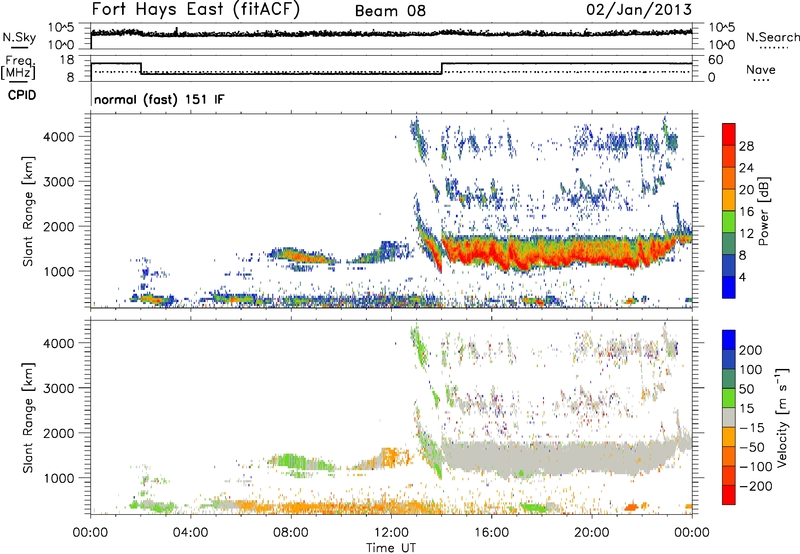Click 'Slant Range [km]' label of velocity panel

pos(28,418)
